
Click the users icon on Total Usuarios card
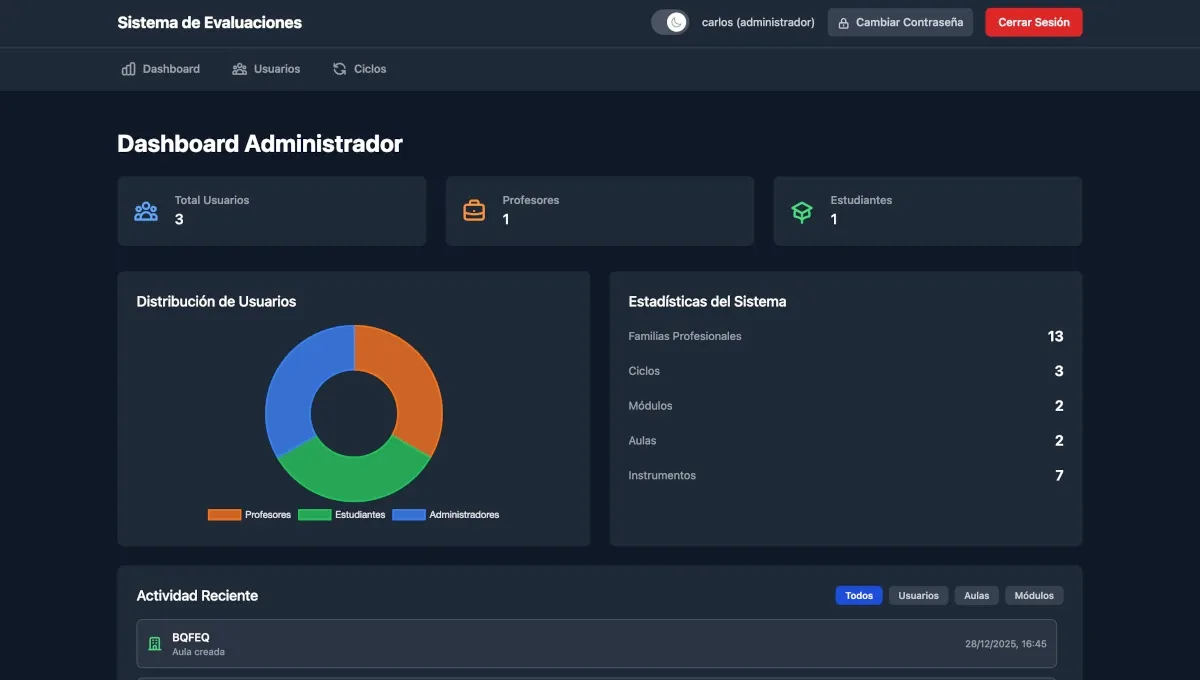pos(146,211)
